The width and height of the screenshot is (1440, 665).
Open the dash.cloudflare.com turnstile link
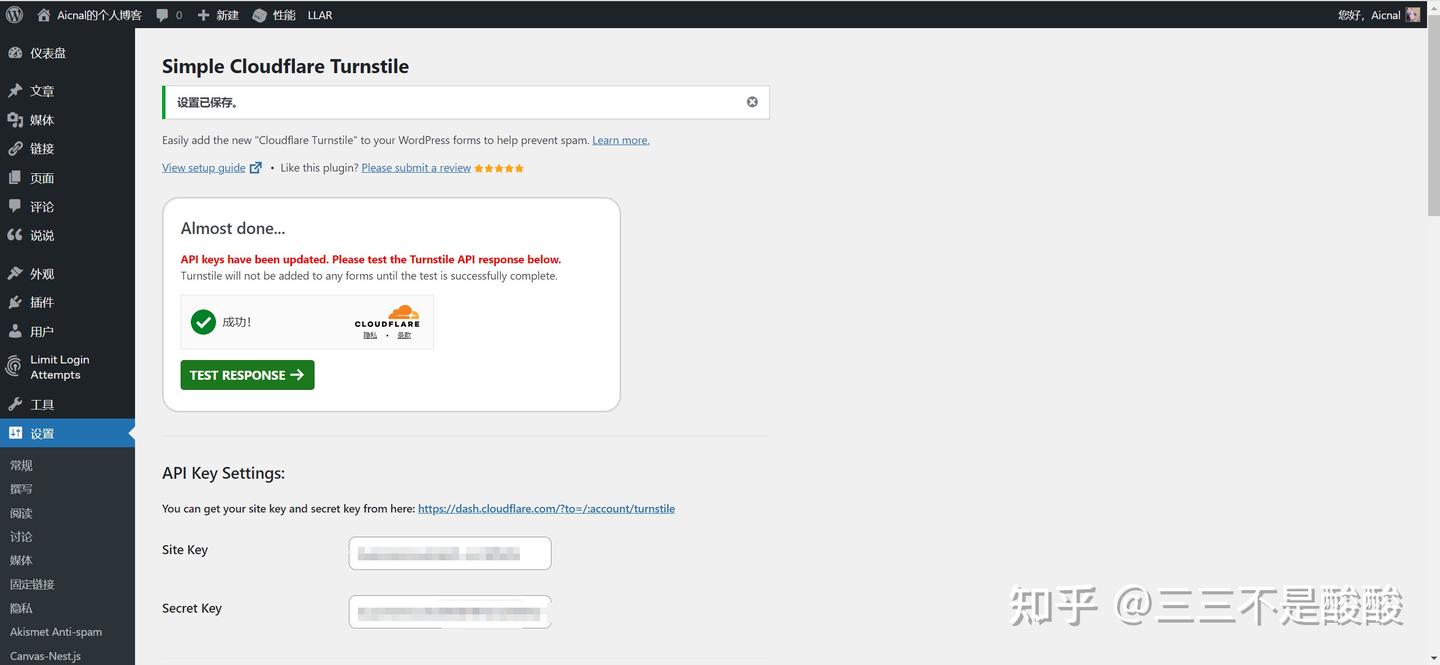point(546,509)
